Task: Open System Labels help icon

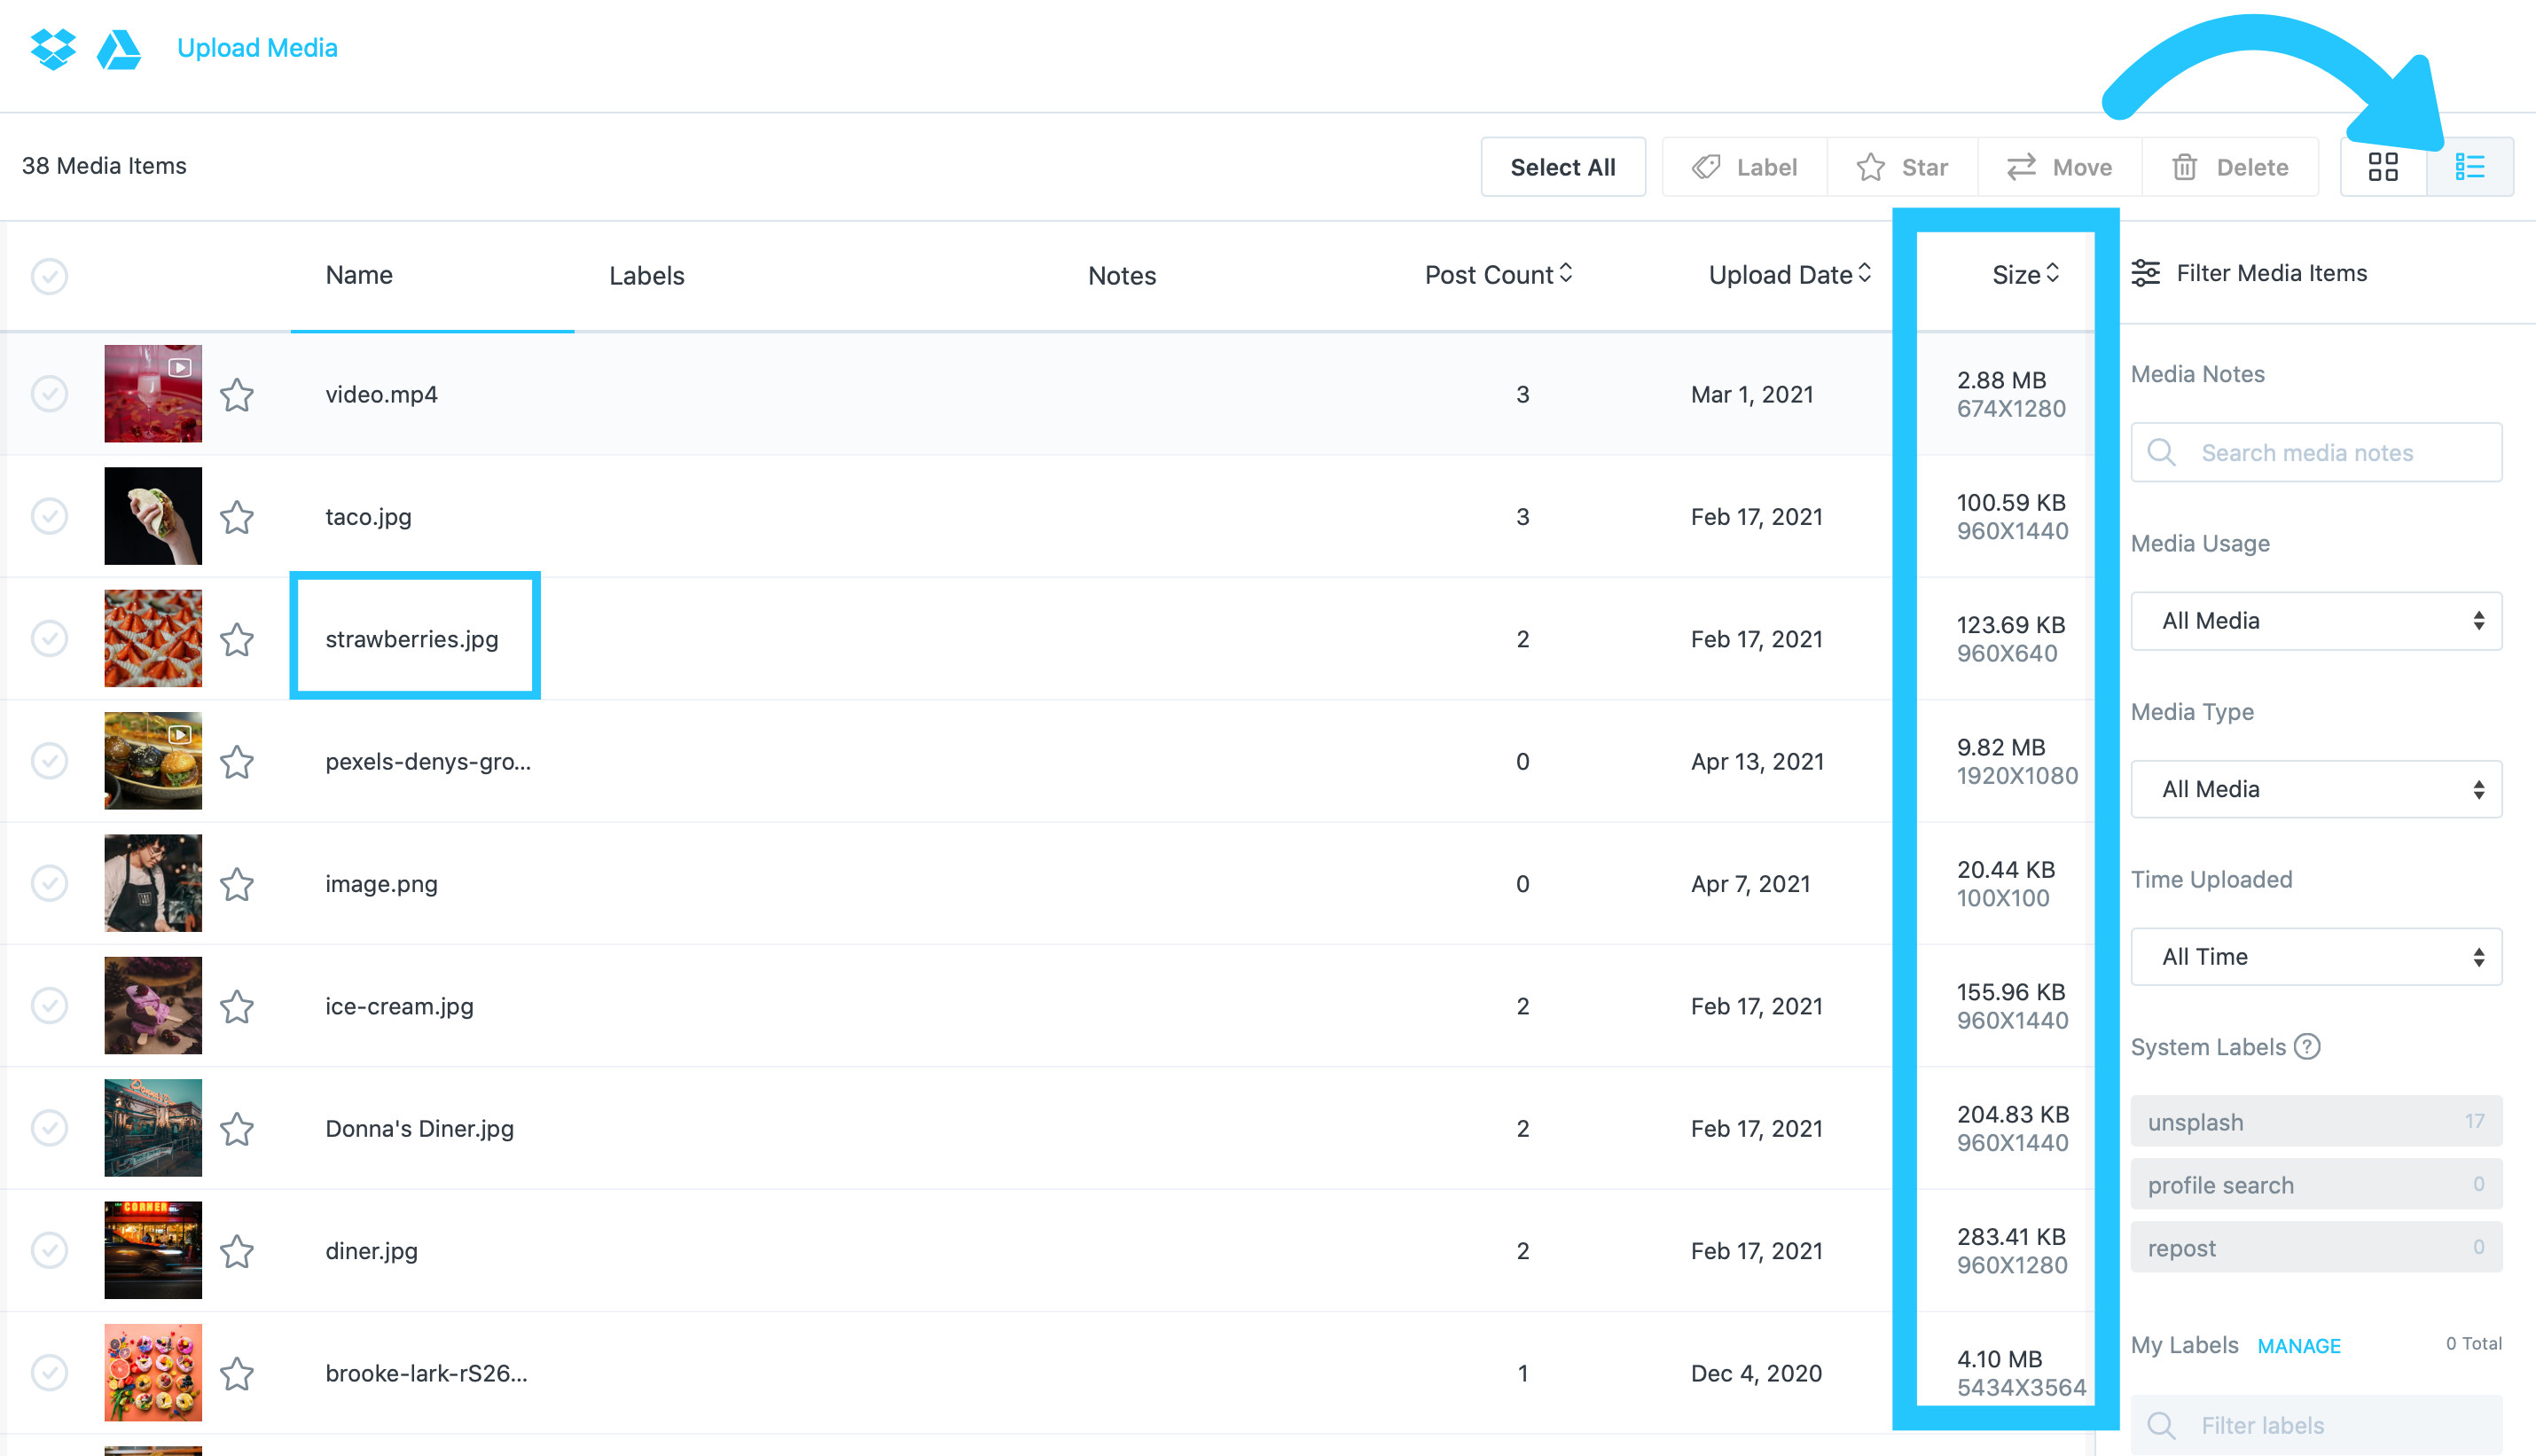Action: (x=2306, y=1047)
